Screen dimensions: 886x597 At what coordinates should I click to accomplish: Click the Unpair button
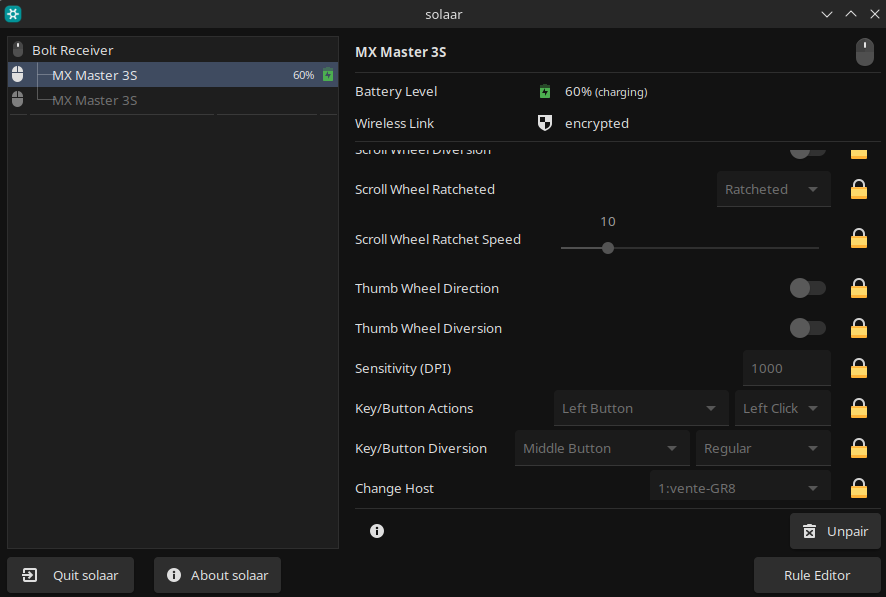835,531
